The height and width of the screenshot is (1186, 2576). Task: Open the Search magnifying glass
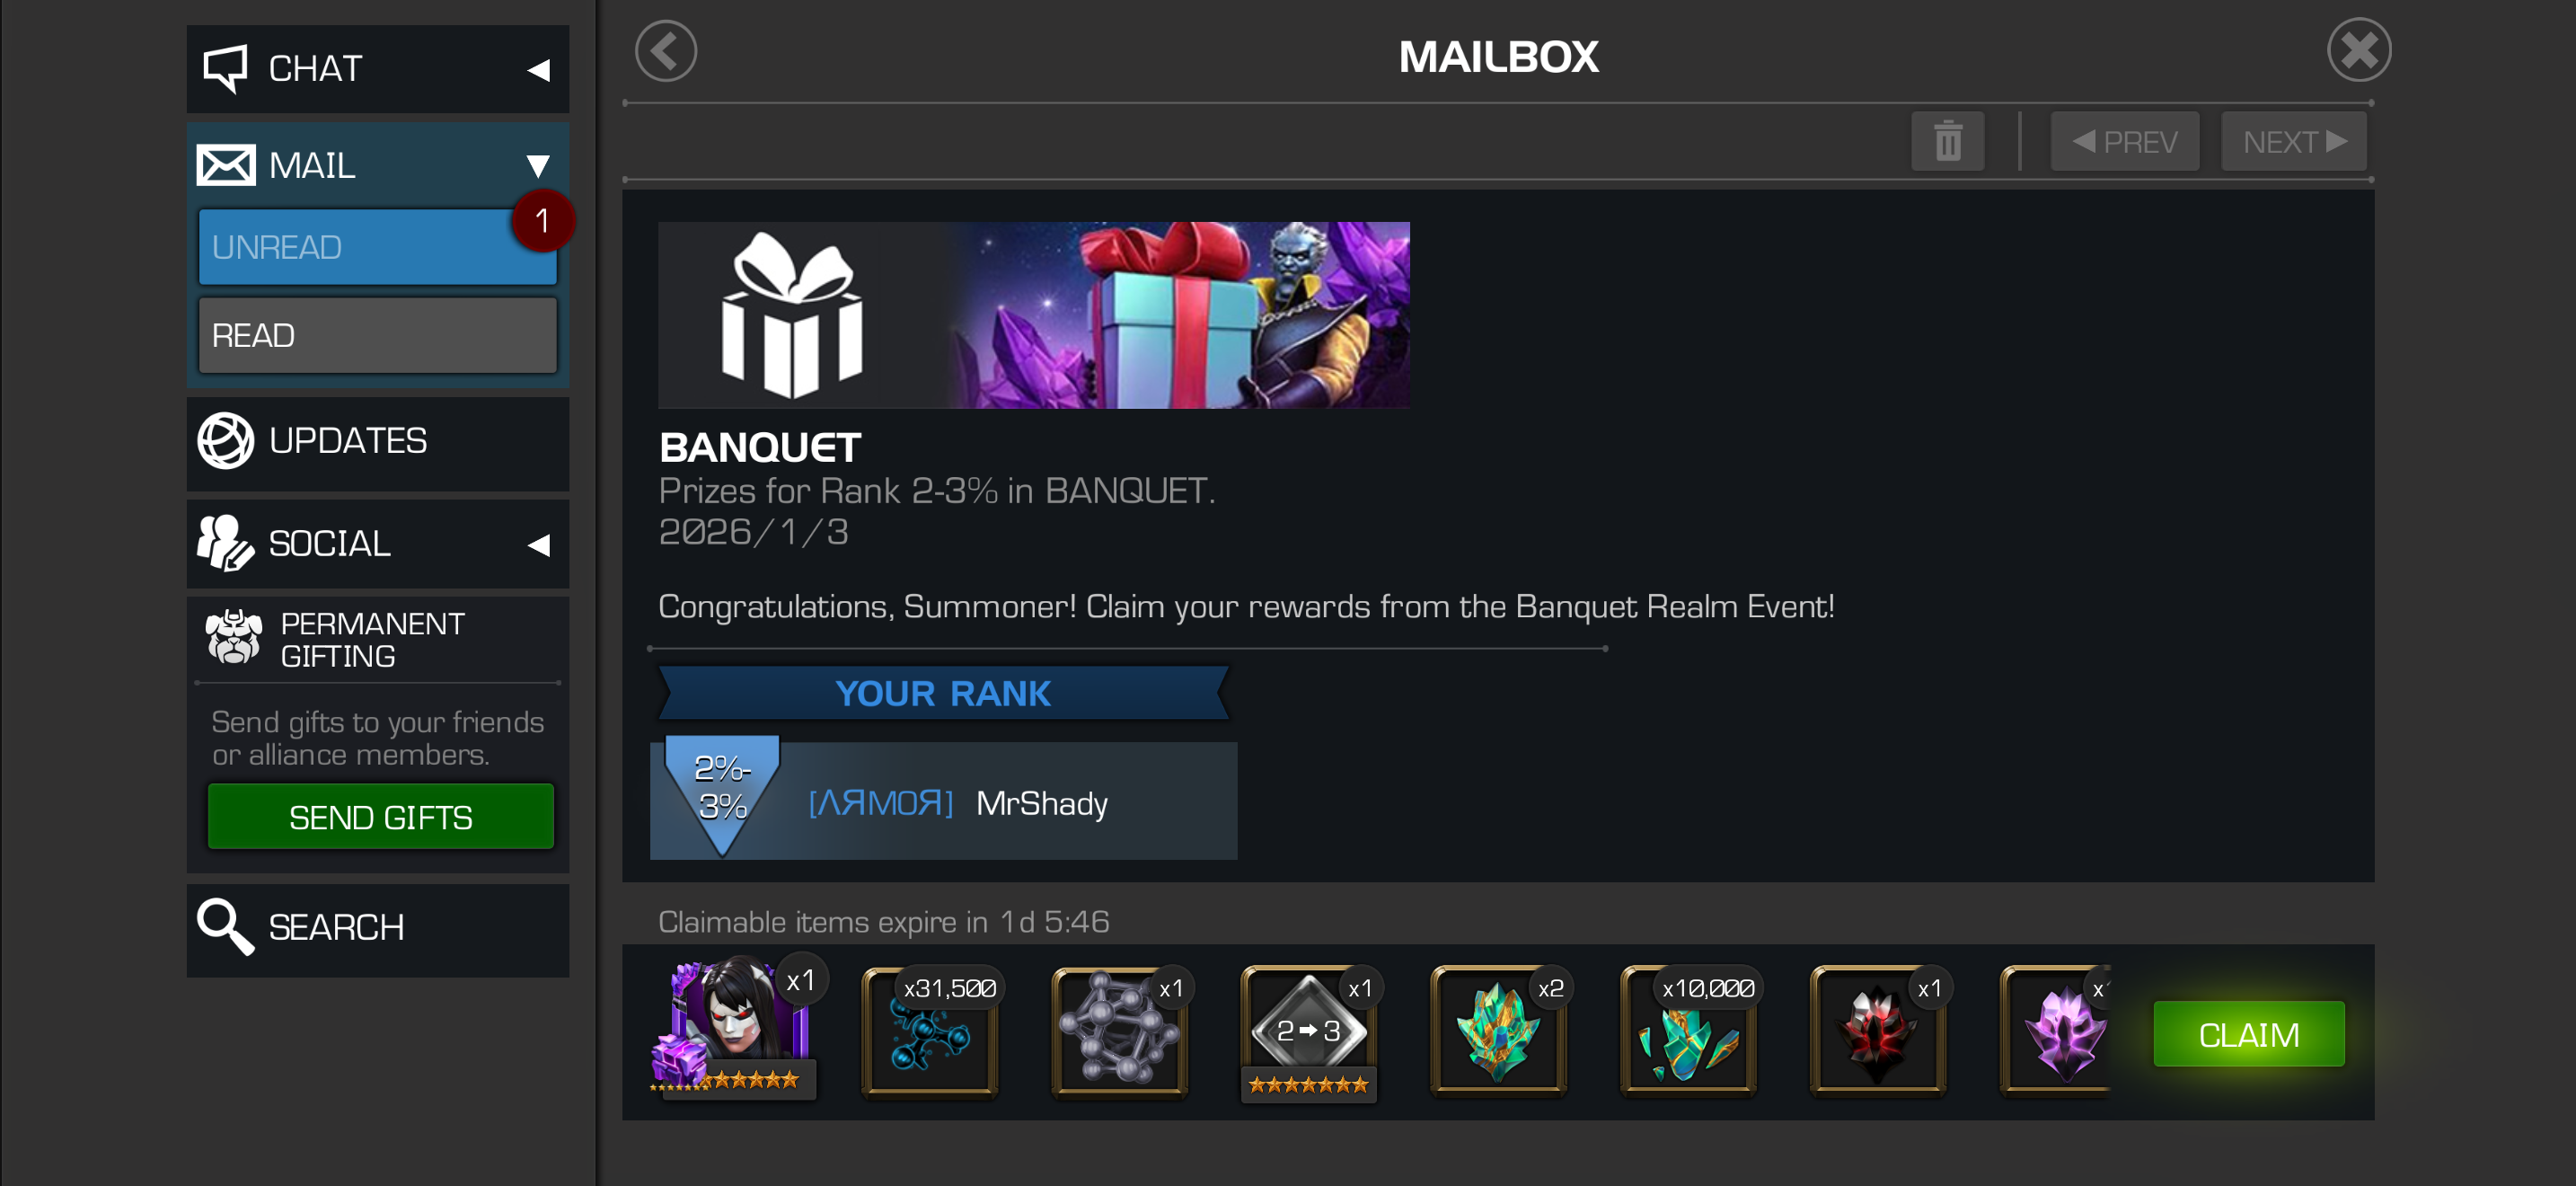378,928
